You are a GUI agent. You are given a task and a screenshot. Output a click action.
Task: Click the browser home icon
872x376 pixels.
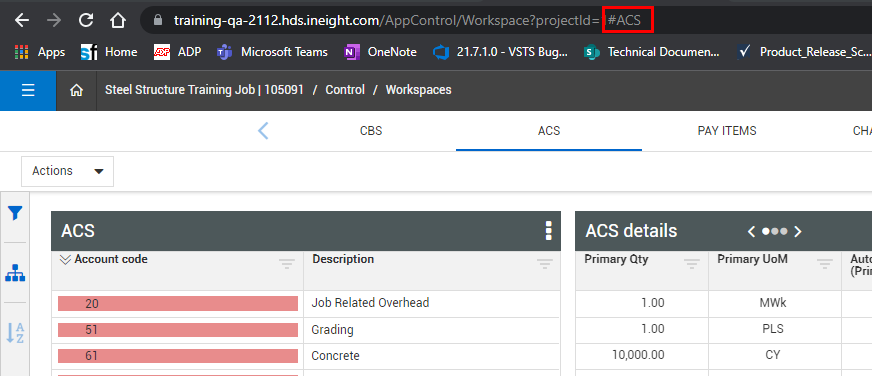pyautogui.click(x=117, y=21)
